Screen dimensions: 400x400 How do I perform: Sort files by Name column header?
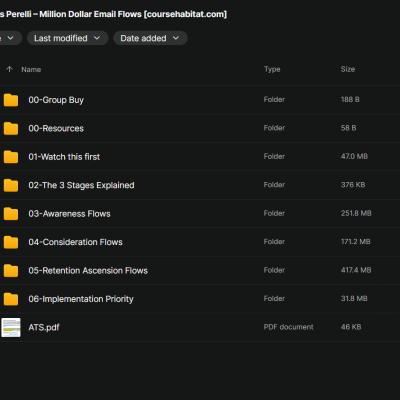point(31,69)
